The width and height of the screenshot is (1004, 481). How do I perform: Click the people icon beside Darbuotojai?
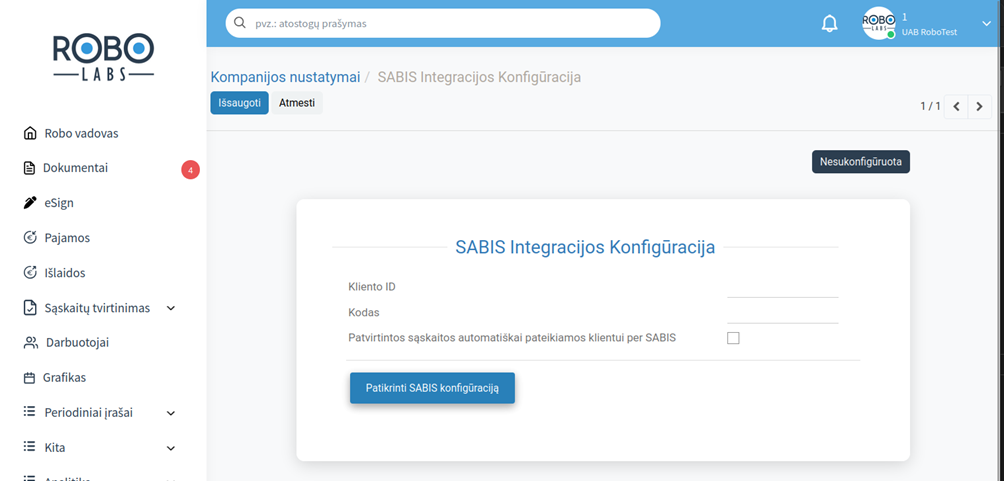31,343
